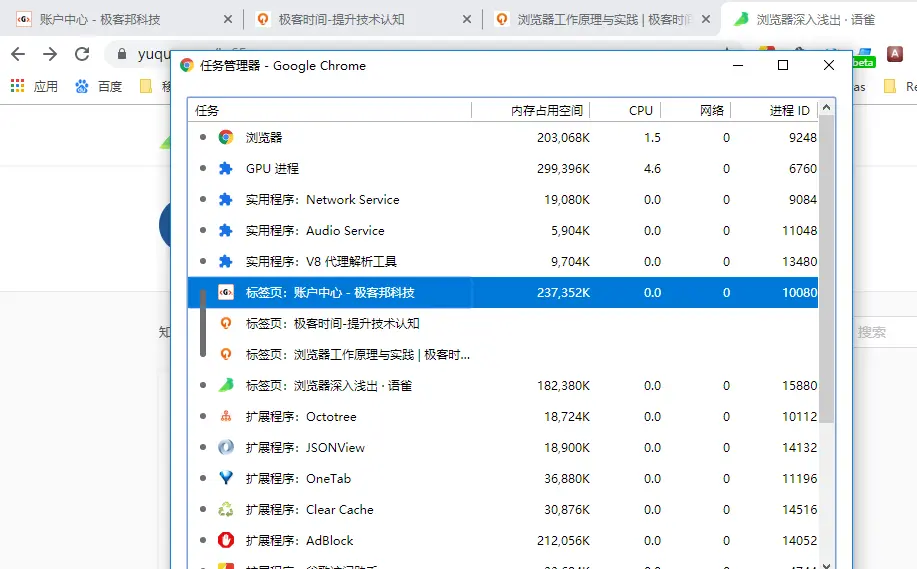Viewport: 917px width, 569px height.
Task: Click the Chrome logo in Task Manager title bar
Action: (187, 65)
